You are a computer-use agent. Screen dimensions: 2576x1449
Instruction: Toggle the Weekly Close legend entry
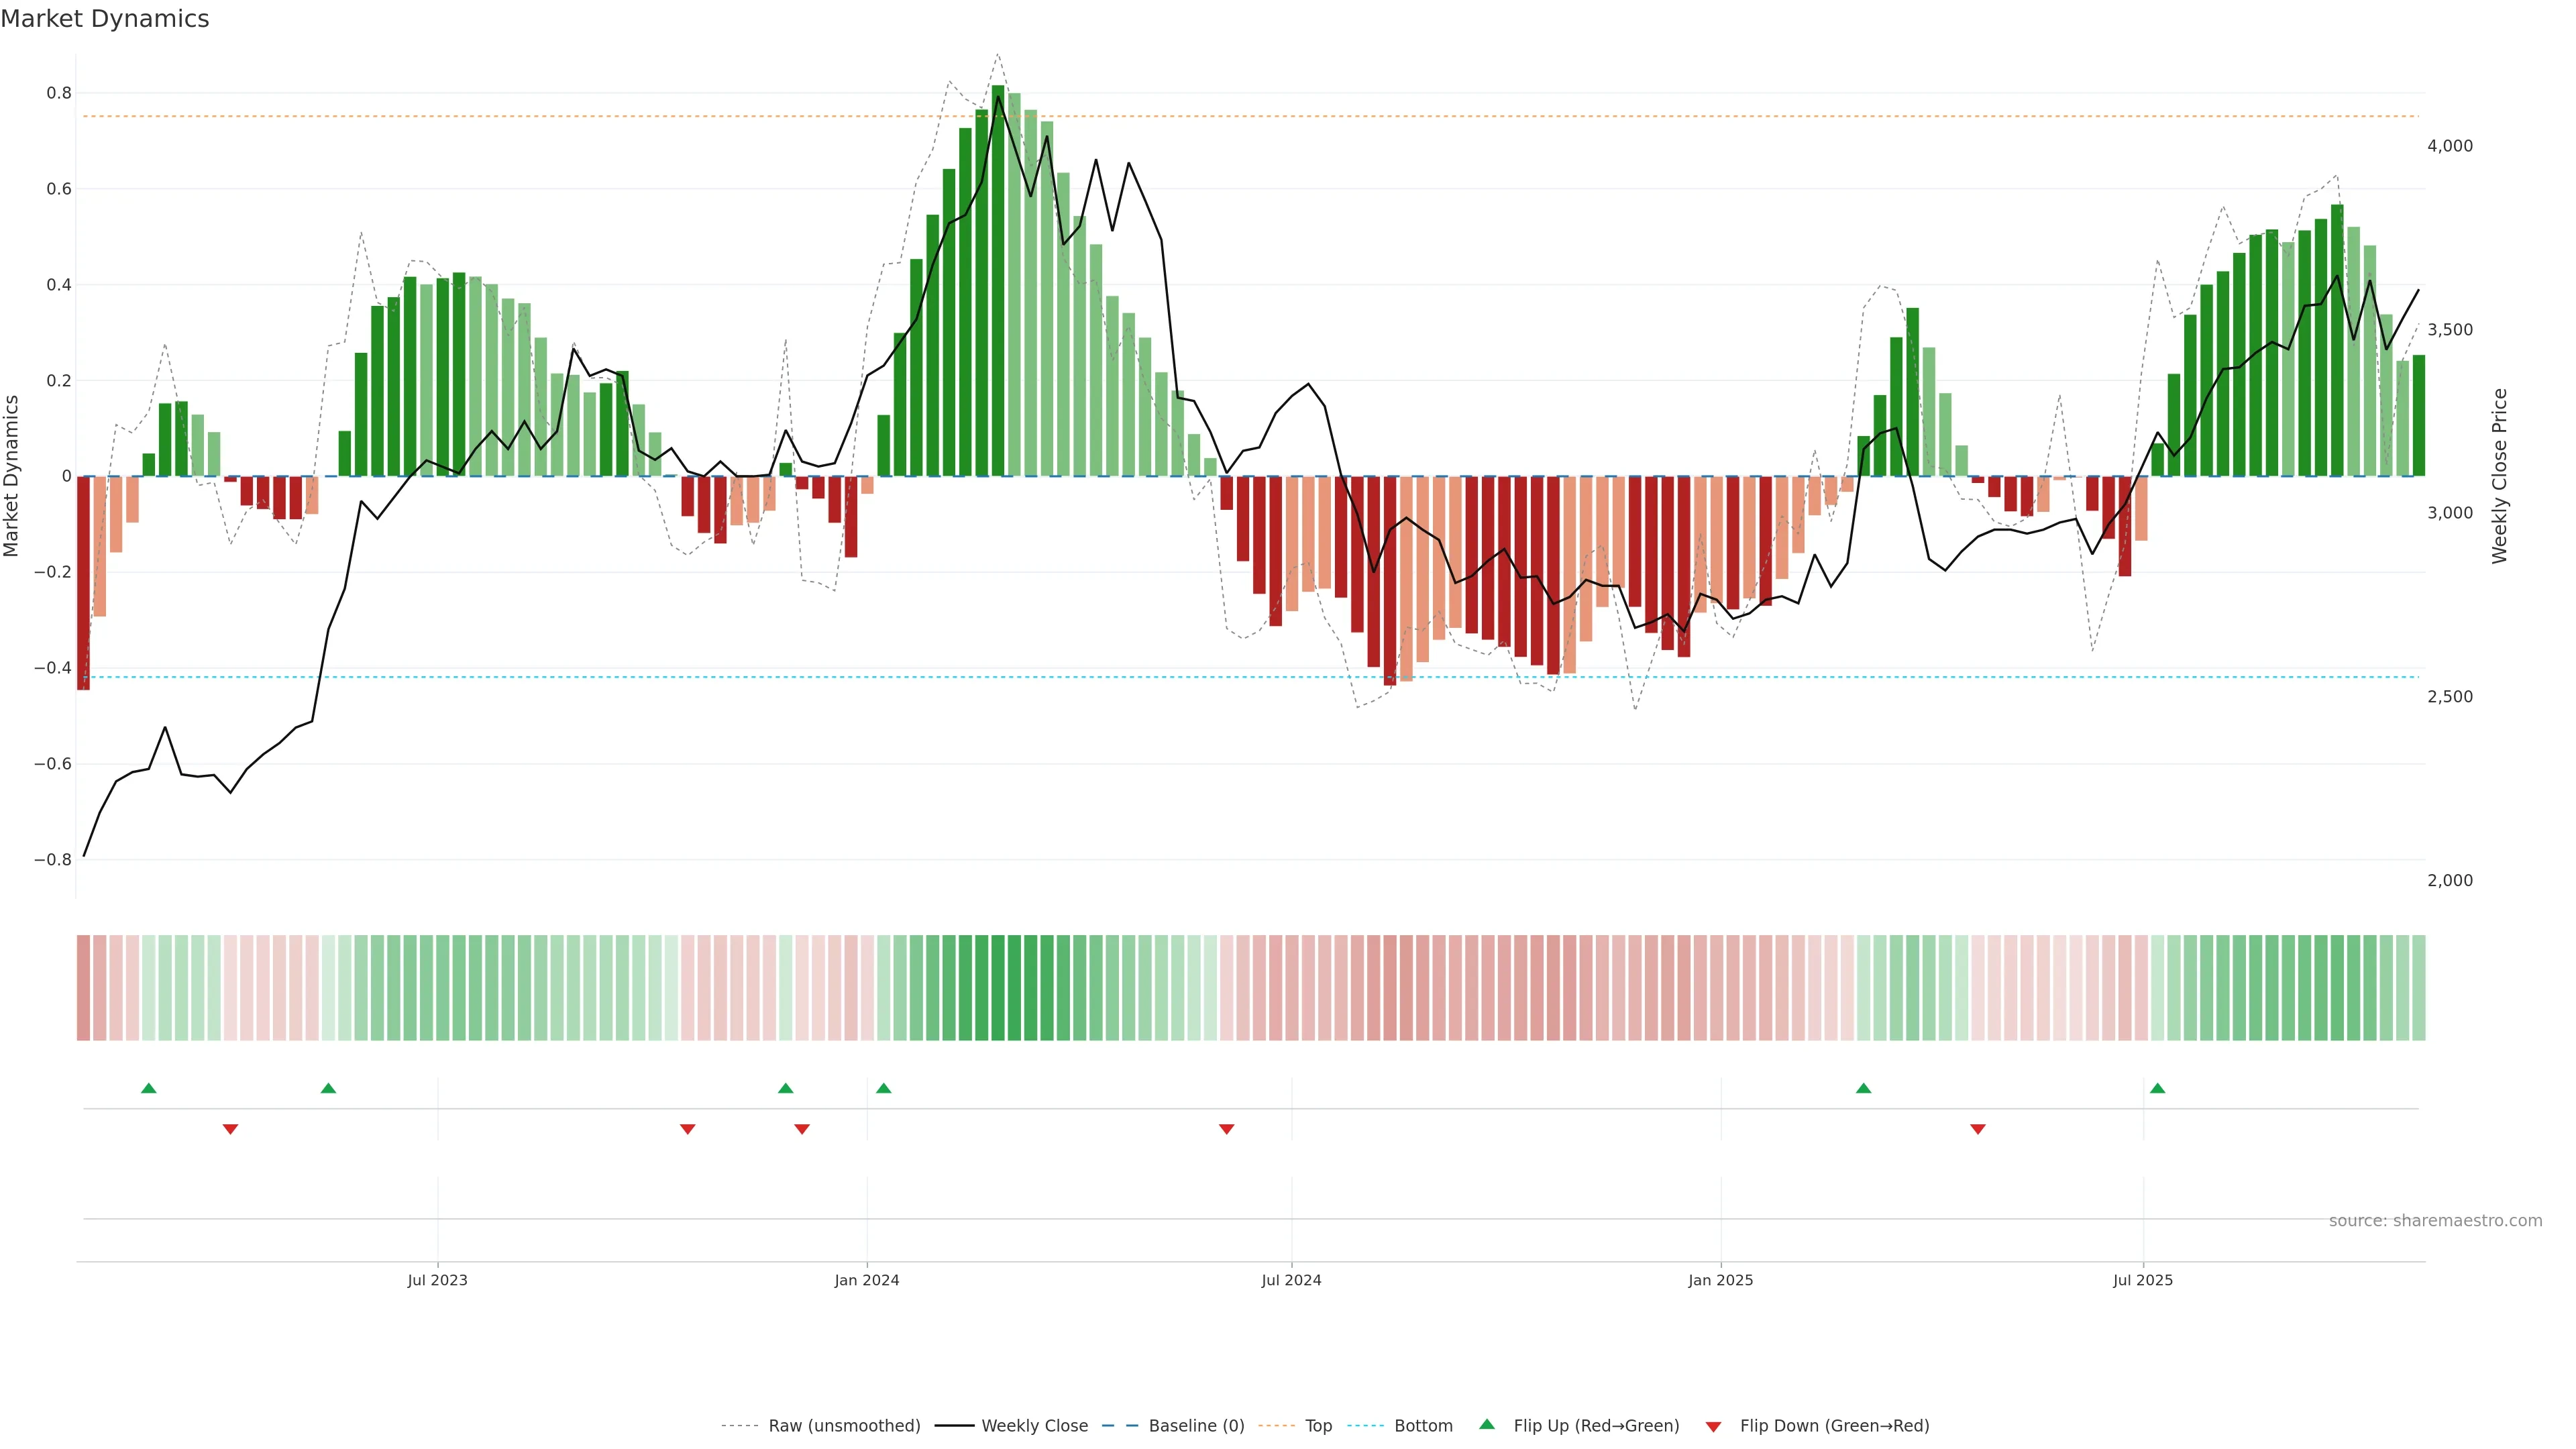(1034, 1426)
